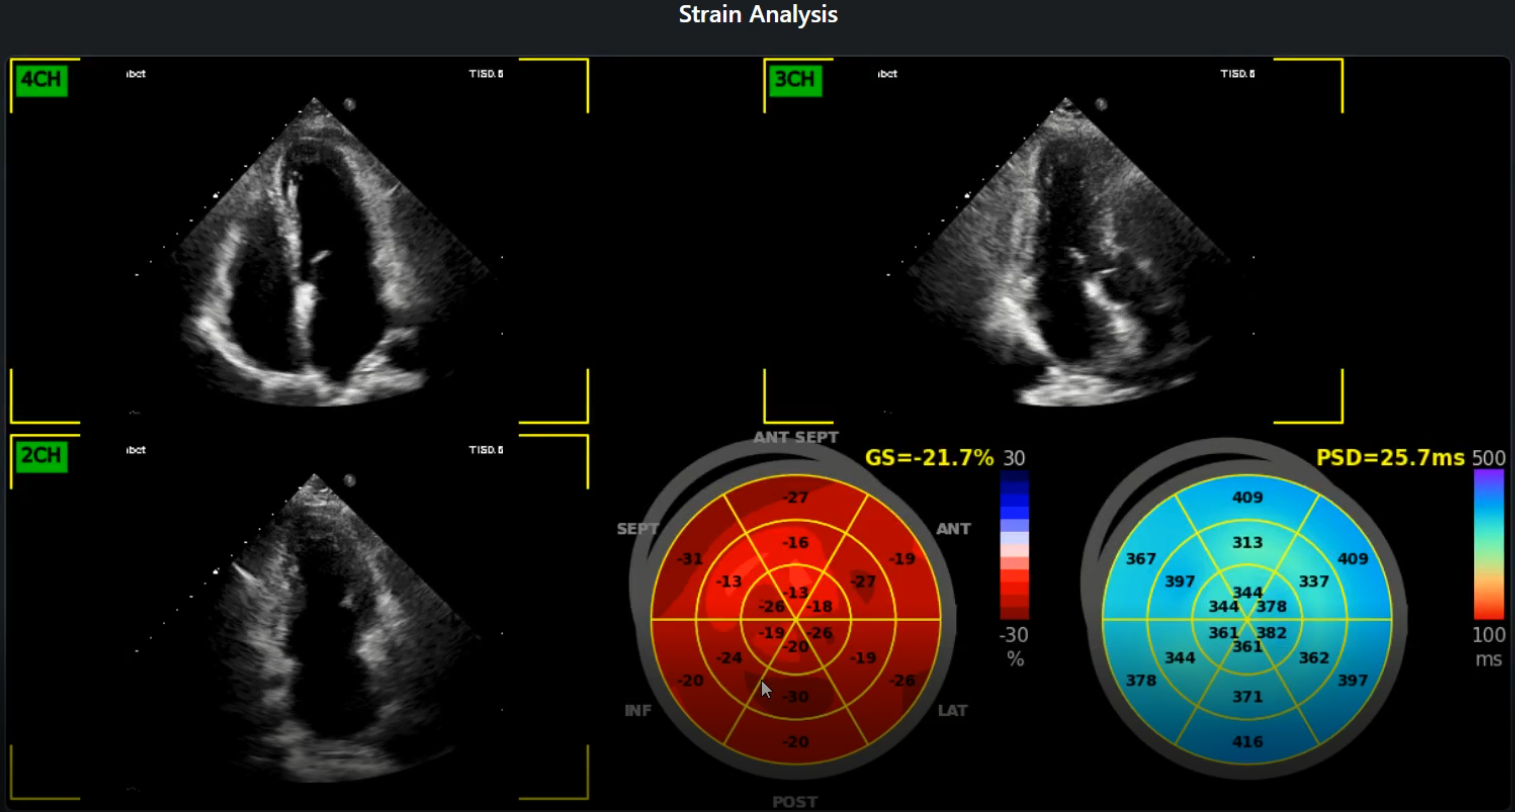The width and height of the screenshot is (1515, 812).
Task: Click the PSD=25.7ms dispersion value
Action: point(1390,458)
